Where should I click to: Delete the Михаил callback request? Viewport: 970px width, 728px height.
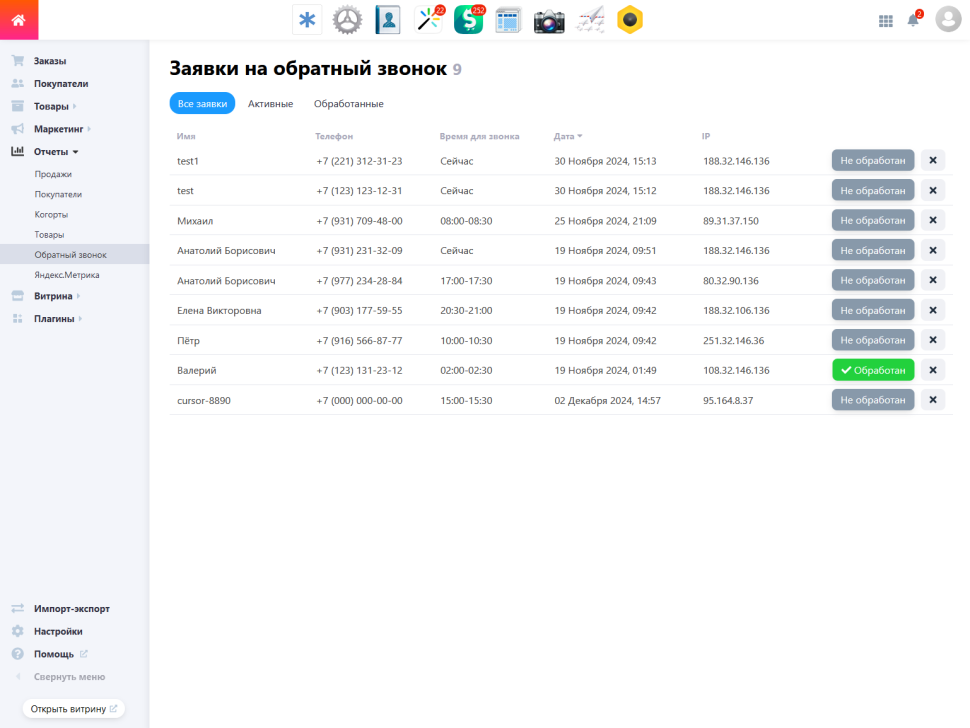click(x=932, y=220)
